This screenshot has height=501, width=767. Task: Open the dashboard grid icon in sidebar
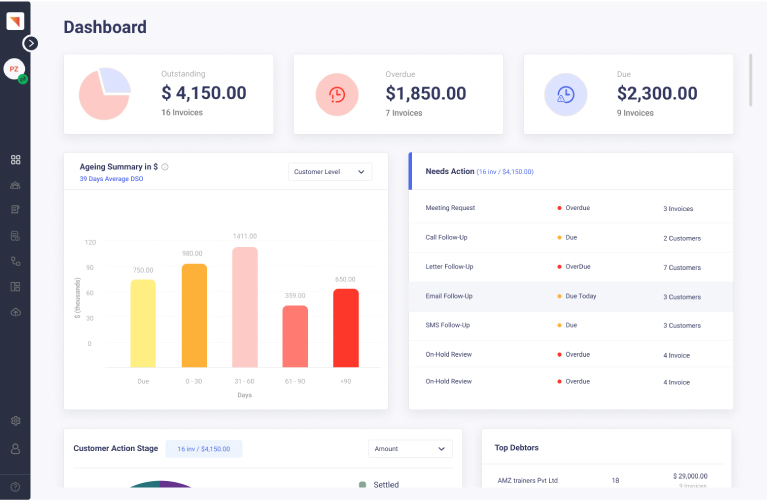[x=16, y=159]
